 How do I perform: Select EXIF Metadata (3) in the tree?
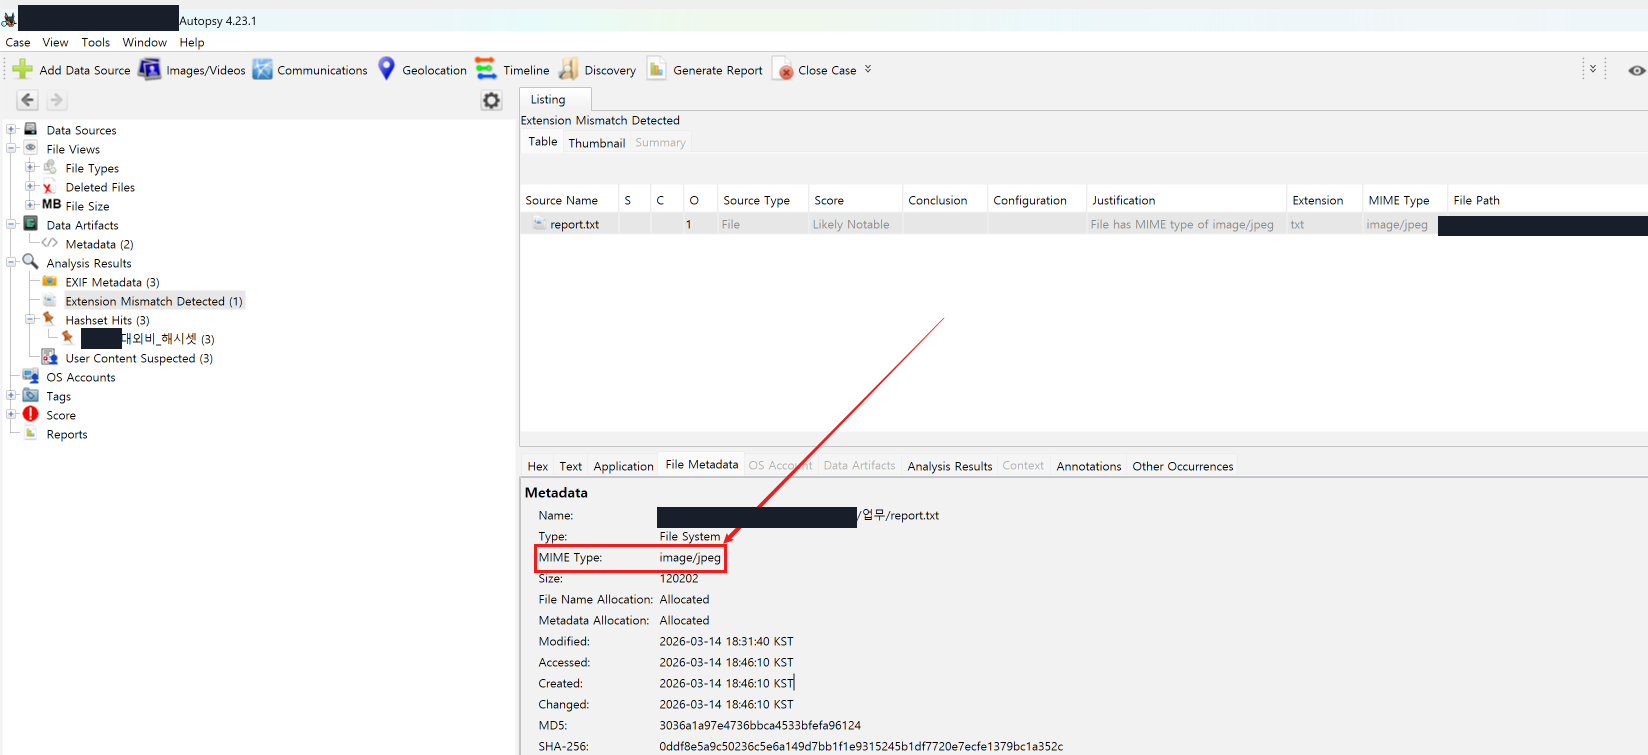pos(113,282)
